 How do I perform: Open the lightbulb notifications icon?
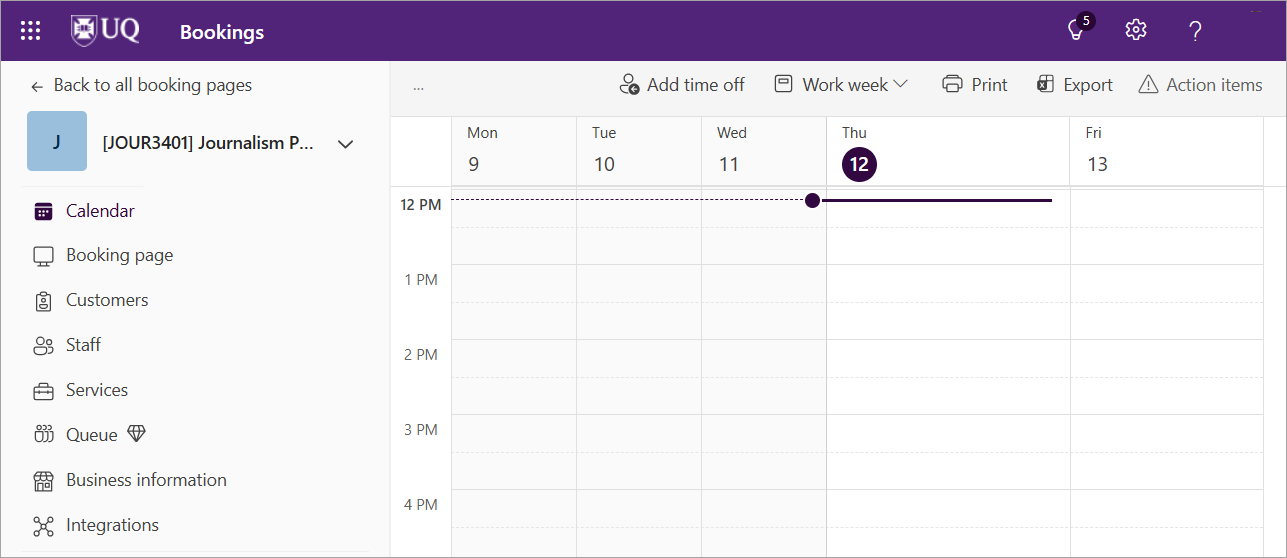coord(1077,30)
